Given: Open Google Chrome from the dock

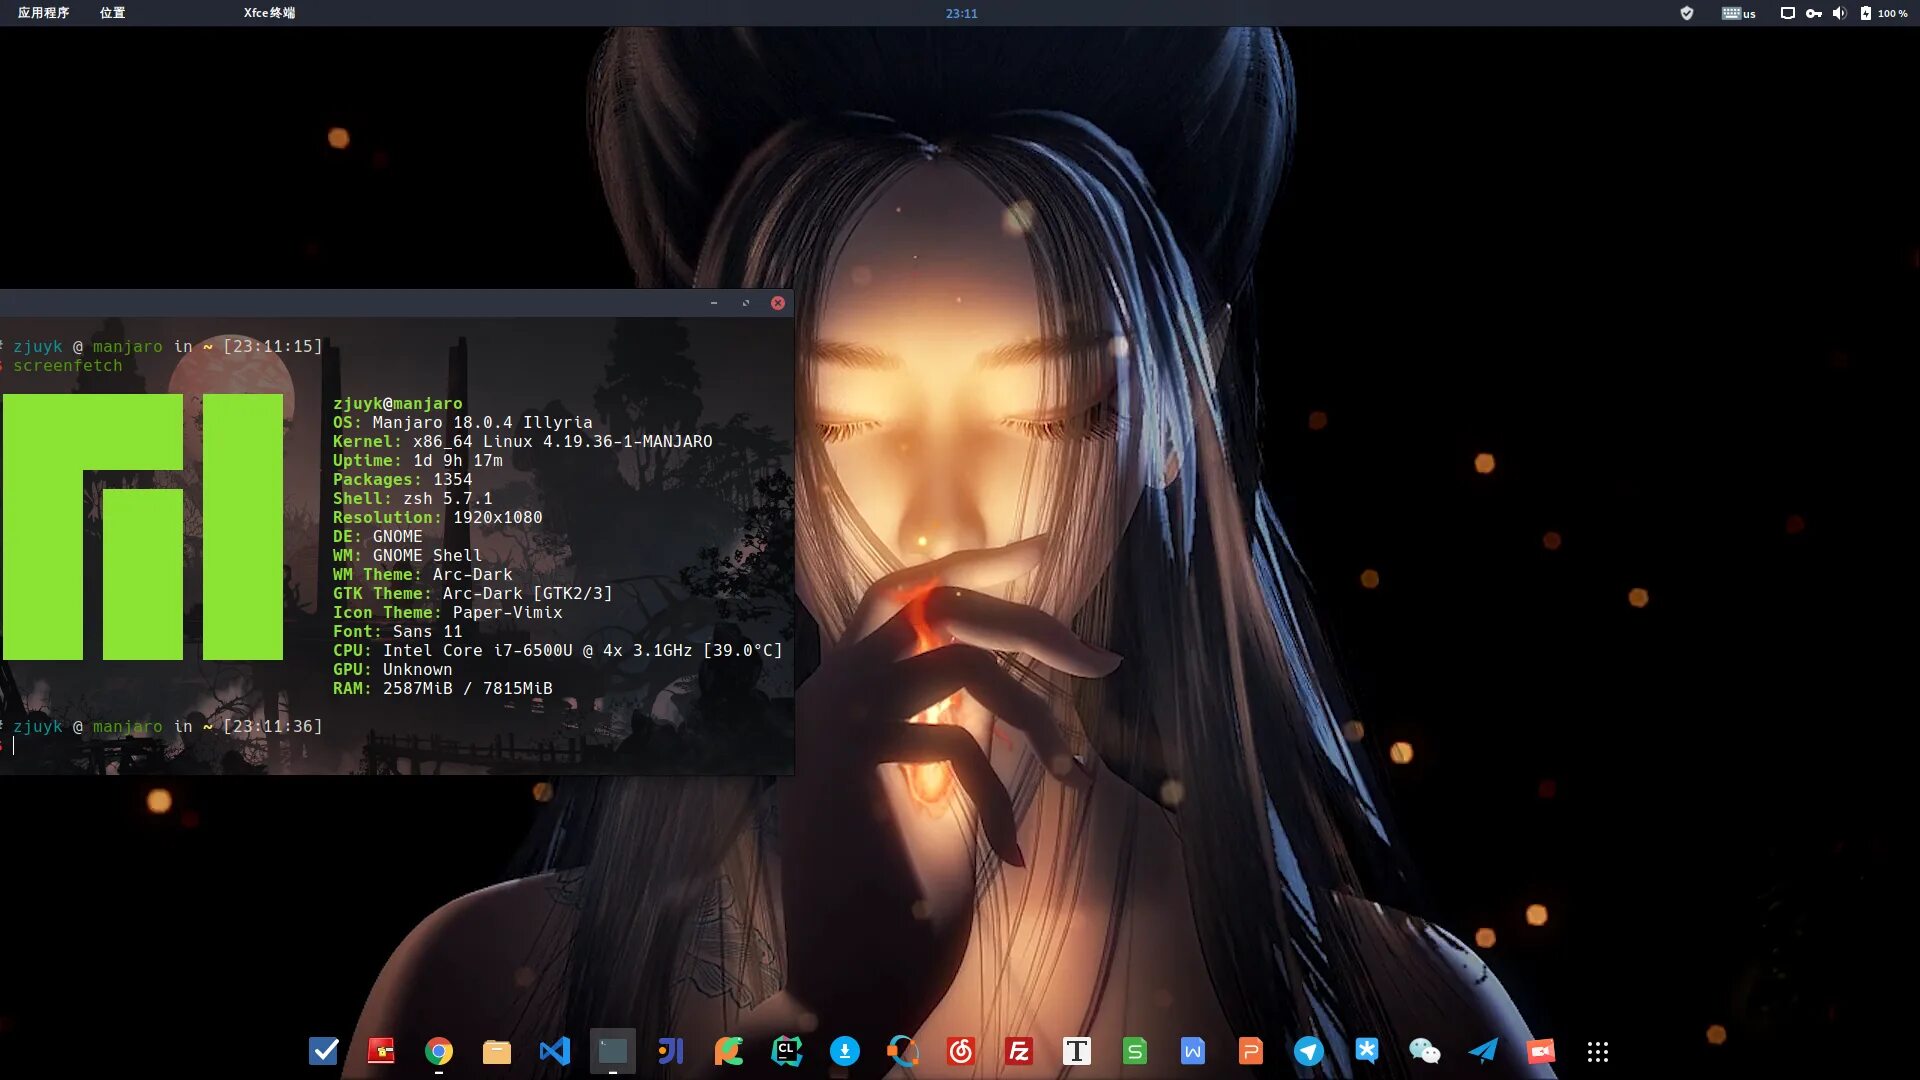Looking at the screenshot, I should pos(438,1051).
